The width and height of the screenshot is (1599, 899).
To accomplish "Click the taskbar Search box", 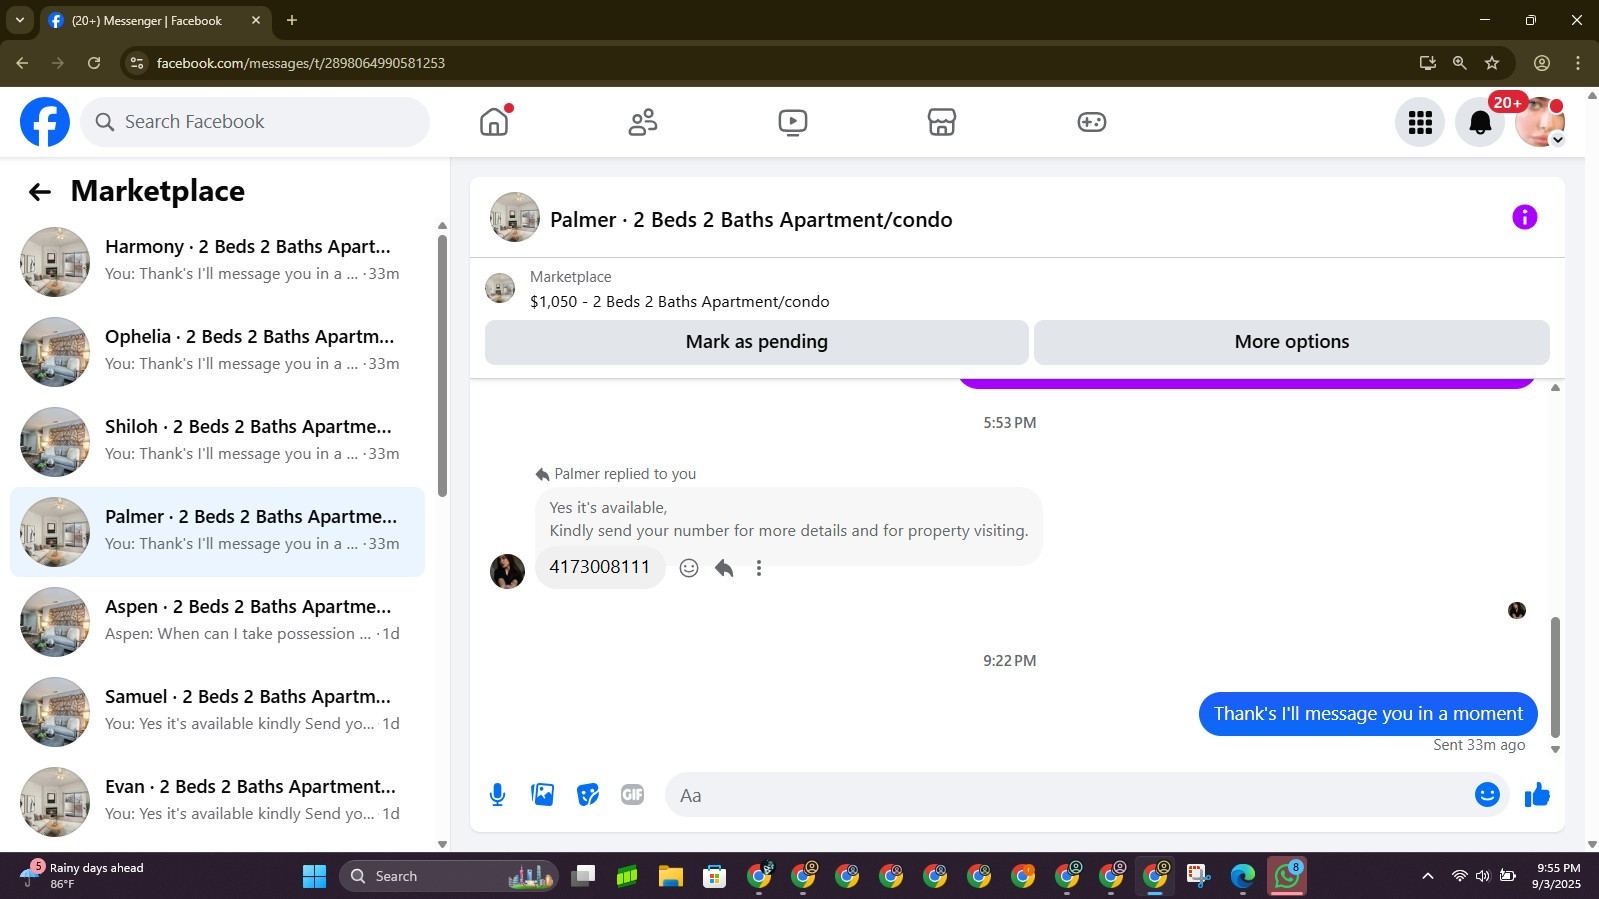I will pos(449,876).
